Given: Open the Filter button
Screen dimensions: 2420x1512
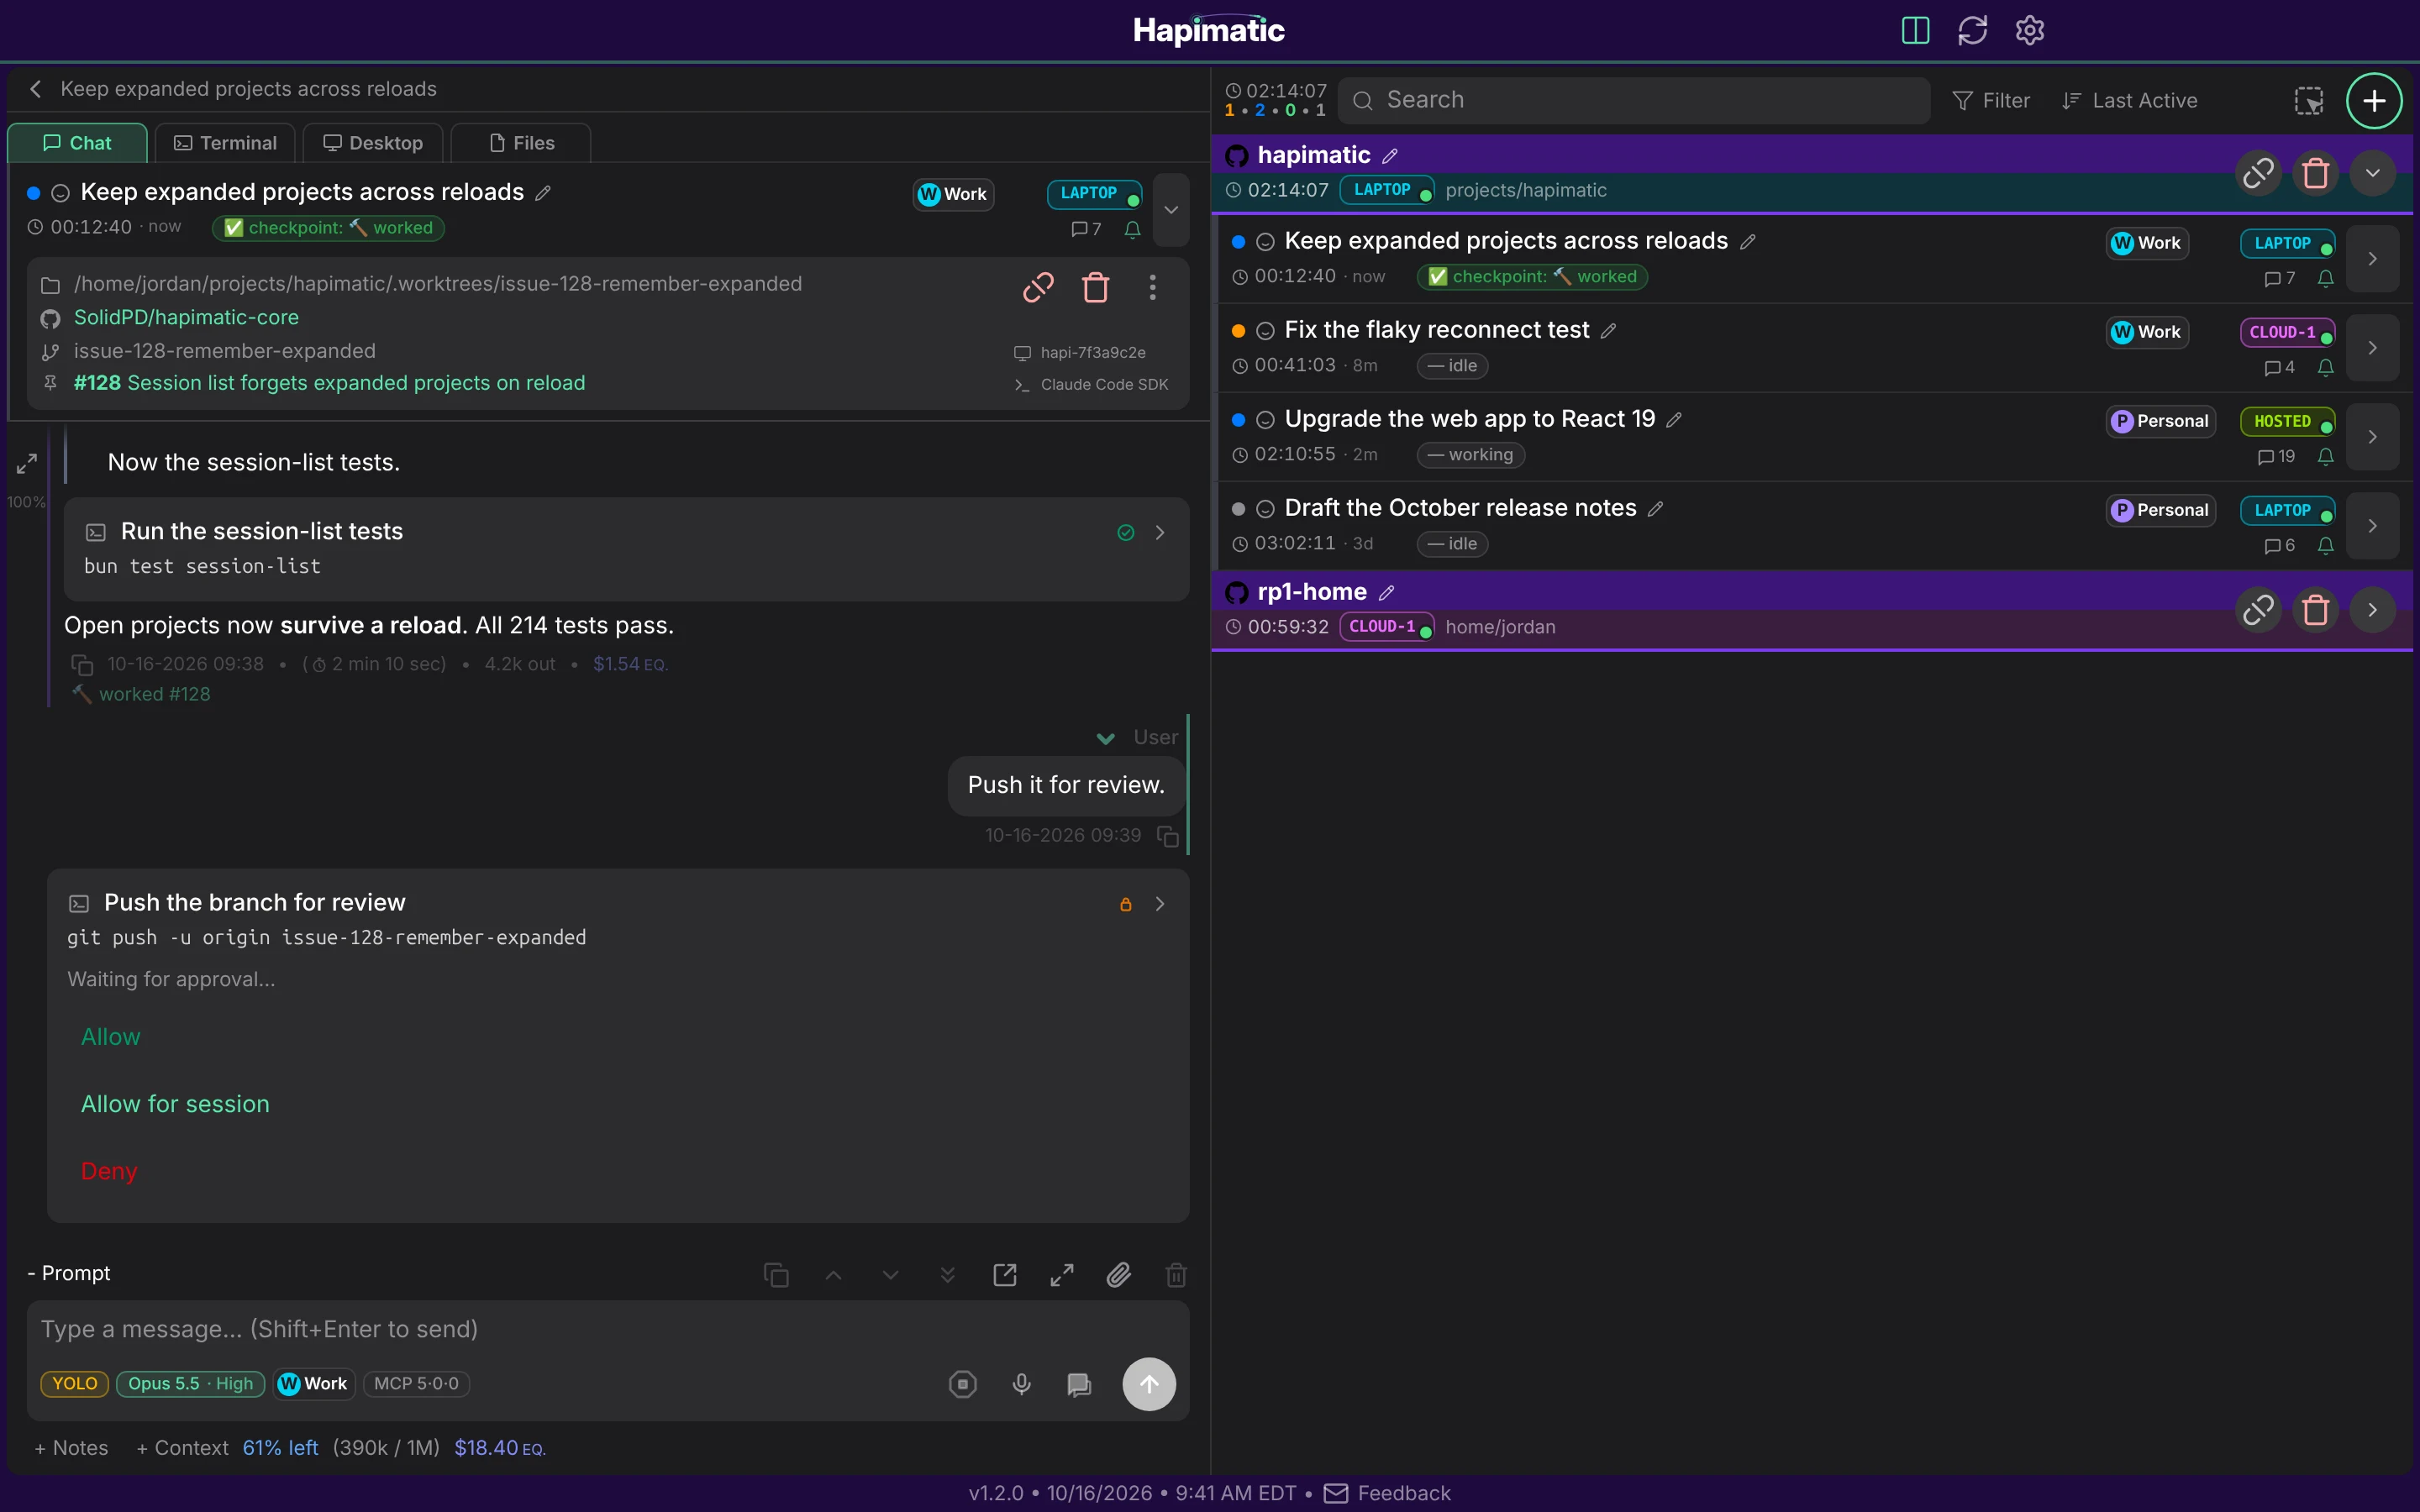Looking at the screenshot, I should click(1990, 100).
